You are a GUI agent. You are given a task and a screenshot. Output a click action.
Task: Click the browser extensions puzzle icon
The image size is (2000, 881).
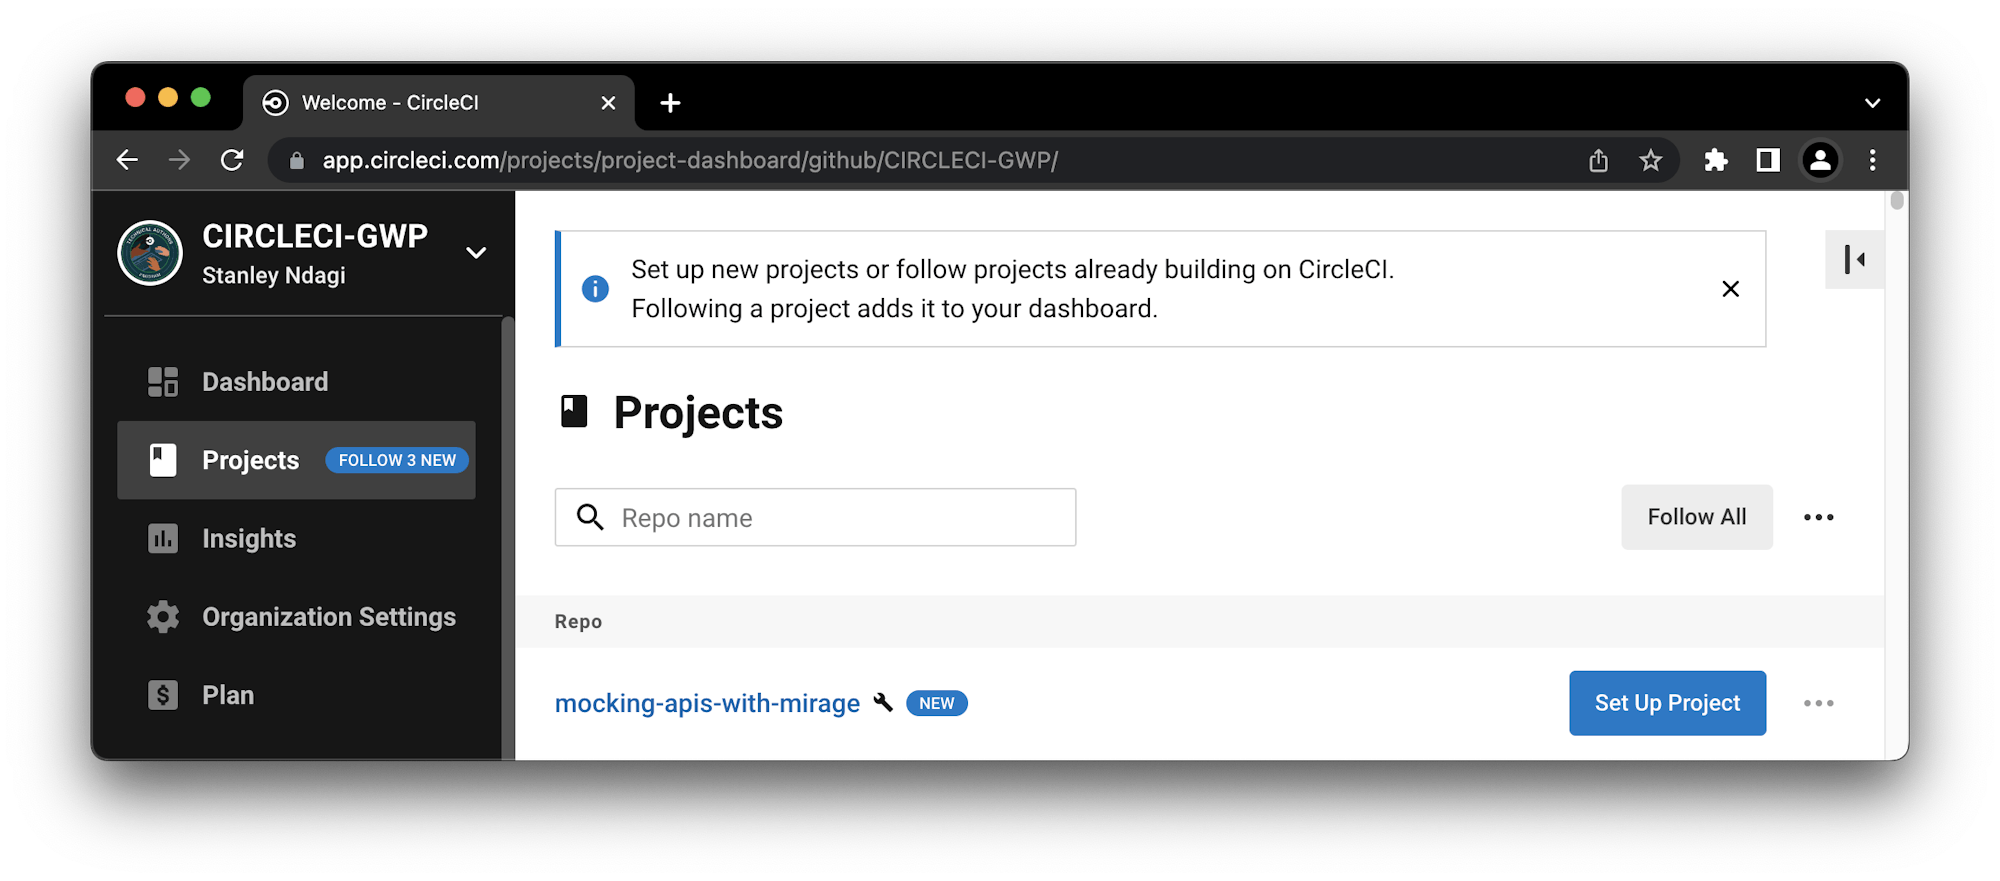[x=1717, y=160]
